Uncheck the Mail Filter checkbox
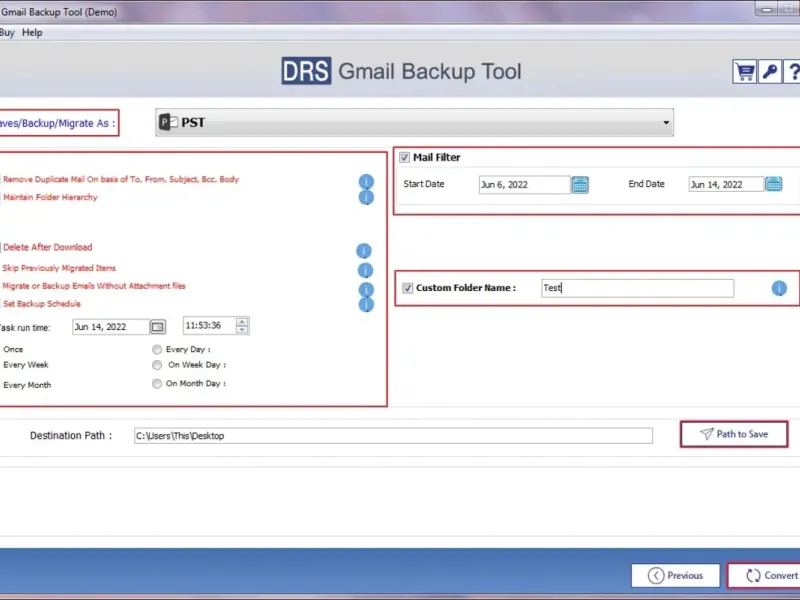This screenshot has width=800, height=600. coord(405,157)
